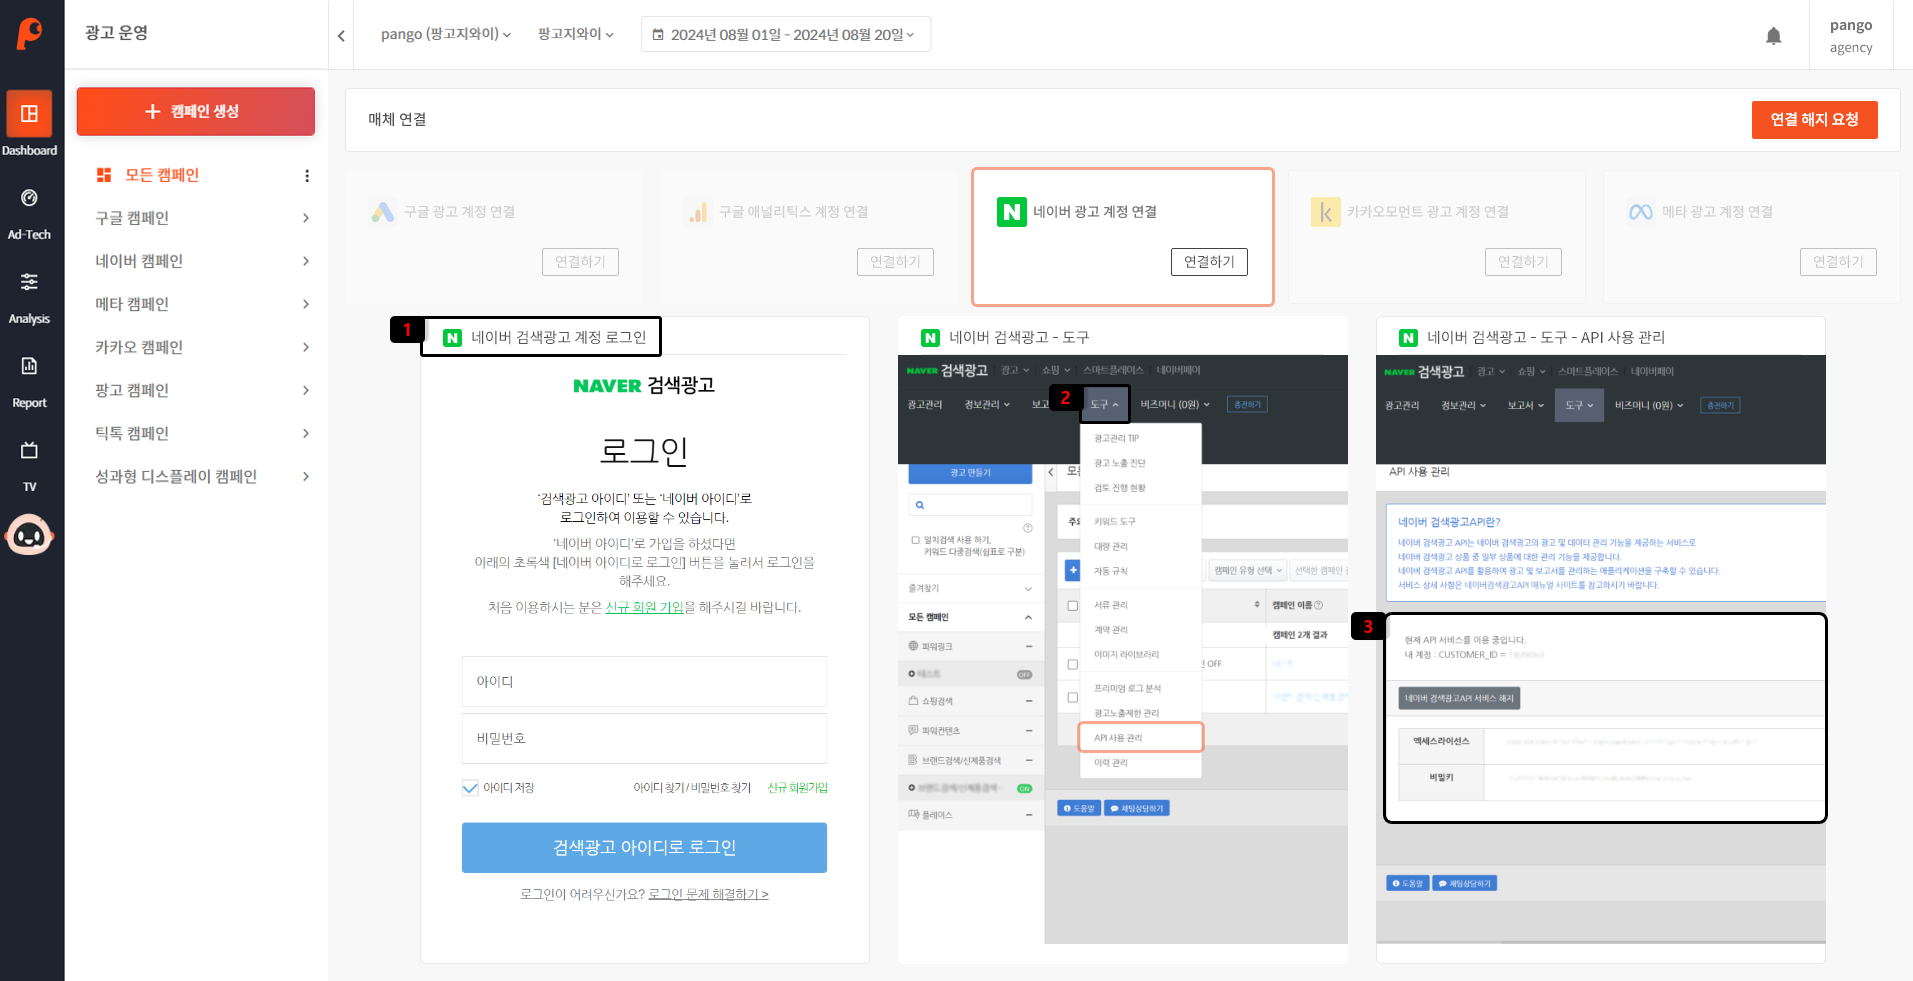Click the 로그인 문제 해결하기 link in guide

[x=708, y=895]
